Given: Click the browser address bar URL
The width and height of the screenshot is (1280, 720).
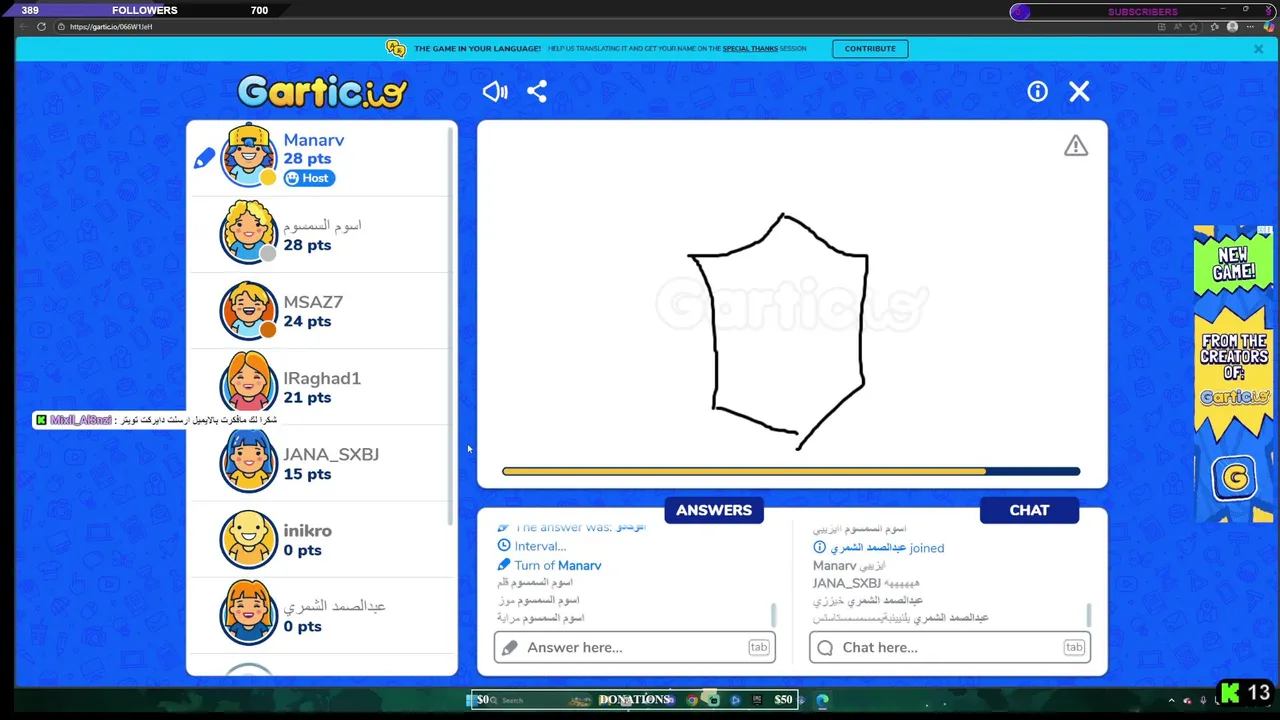Looking at the screenshot, I should [111, 27].
